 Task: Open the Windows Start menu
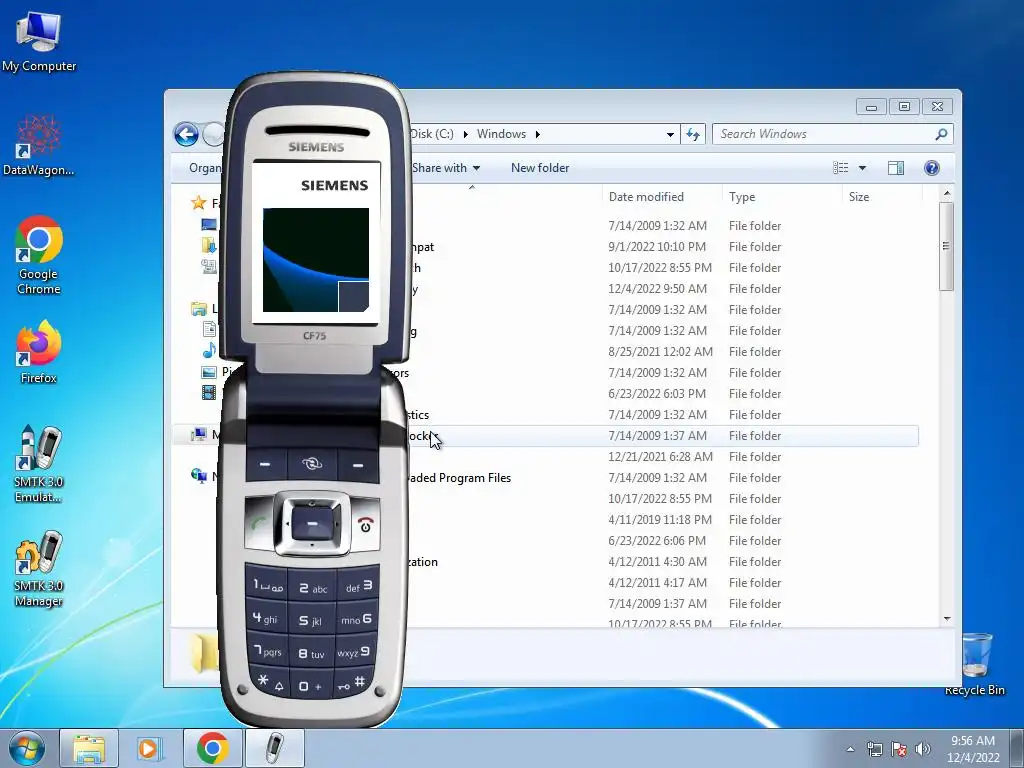pyautogui.click(x=27, y=748)
